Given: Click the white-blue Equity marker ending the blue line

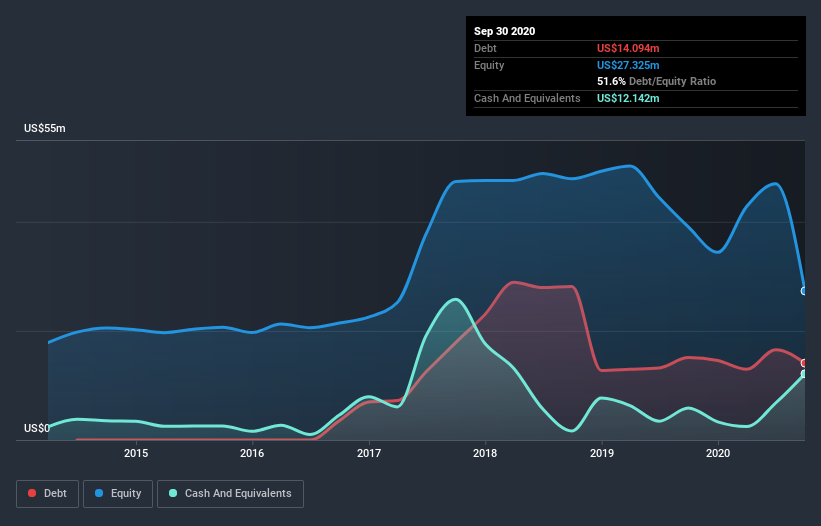Looking at the screenshot, I should [x=804, y=291].
